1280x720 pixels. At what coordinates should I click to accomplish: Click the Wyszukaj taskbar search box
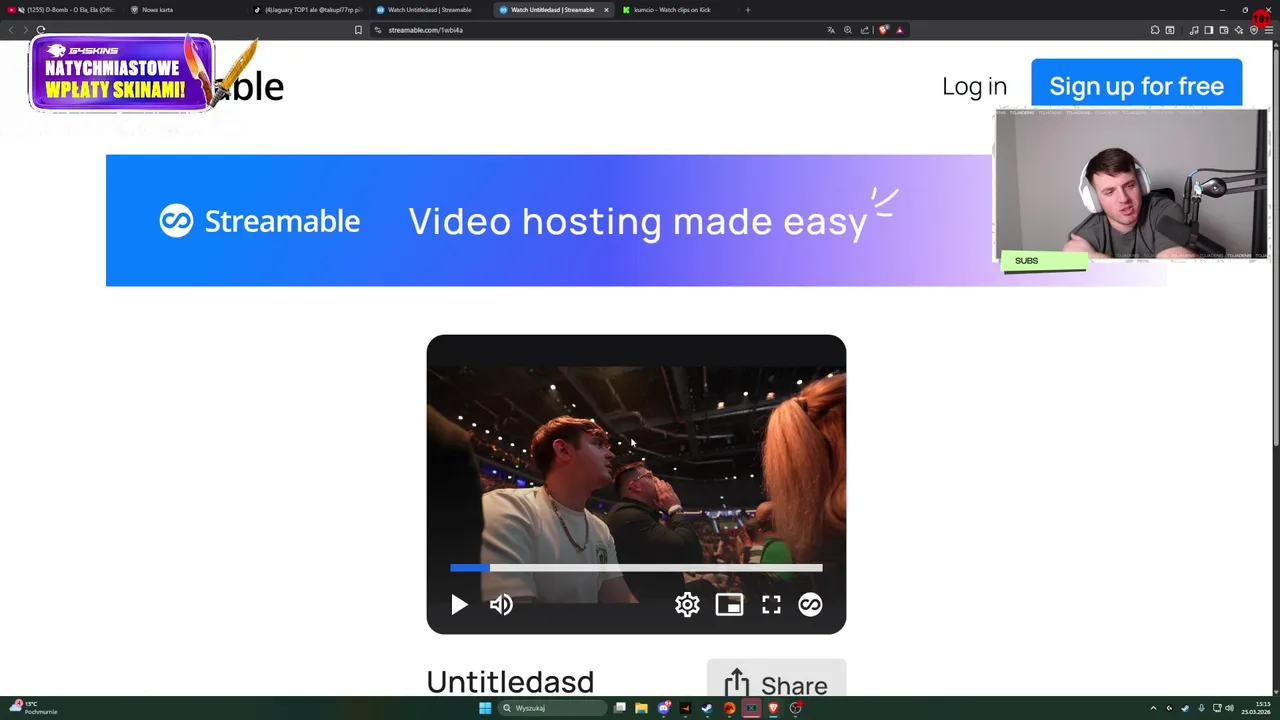(x=552, y=708)
